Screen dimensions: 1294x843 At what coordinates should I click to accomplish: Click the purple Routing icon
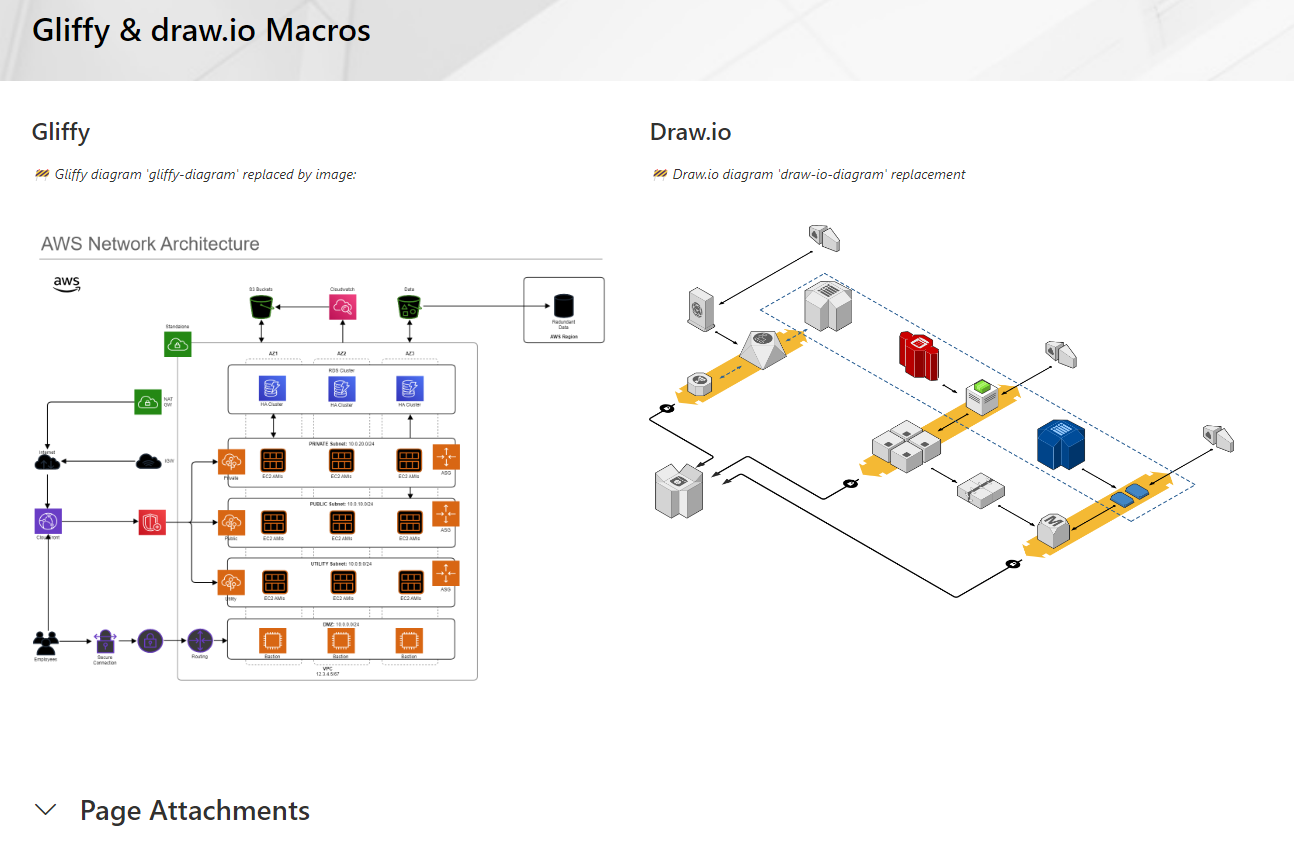click(x=200, y=640)
